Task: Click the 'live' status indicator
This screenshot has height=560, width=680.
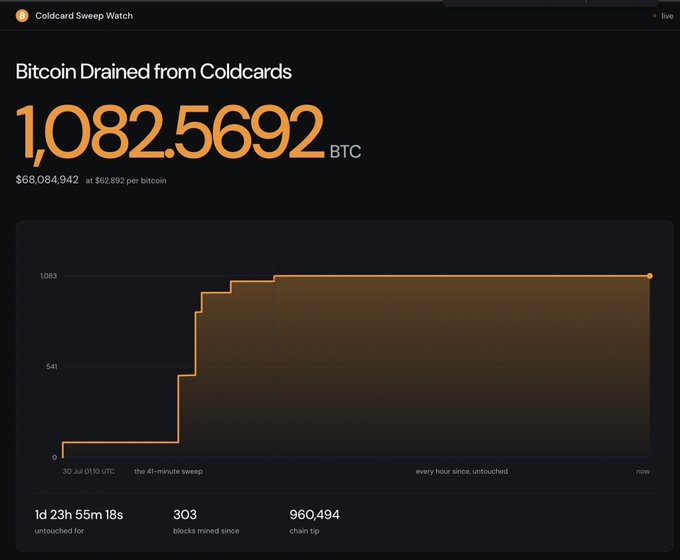Action: pyautogui.click(x=664, y=16)
